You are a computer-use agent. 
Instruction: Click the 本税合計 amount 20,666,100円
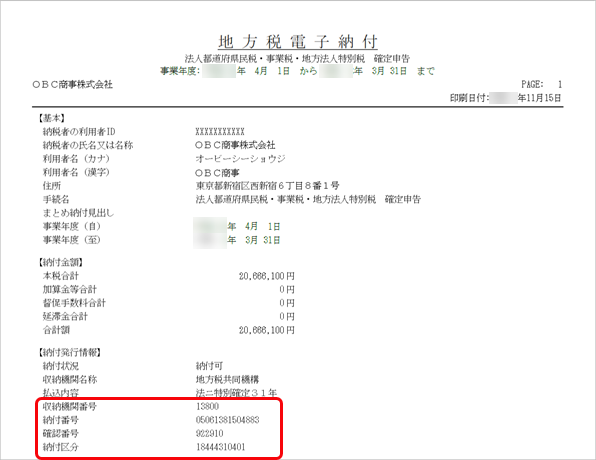point(266,276)
